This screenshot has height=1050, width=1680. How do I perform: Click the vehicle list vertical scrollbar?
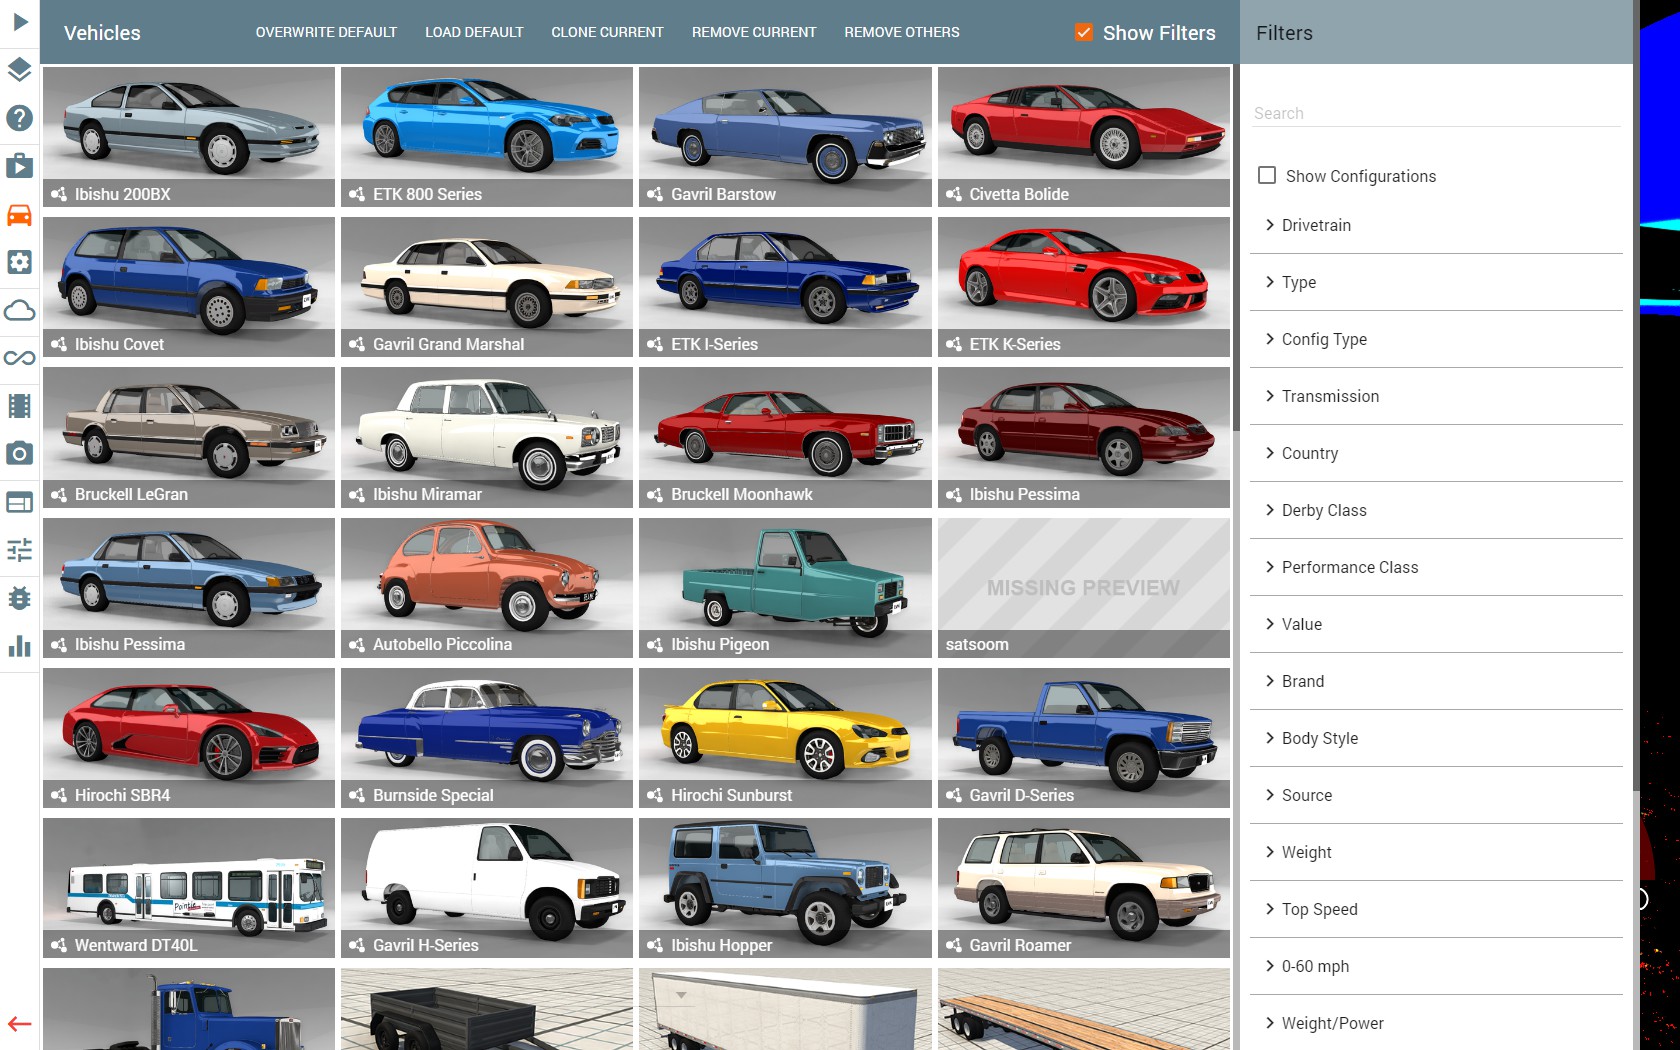coord(1236,247)
